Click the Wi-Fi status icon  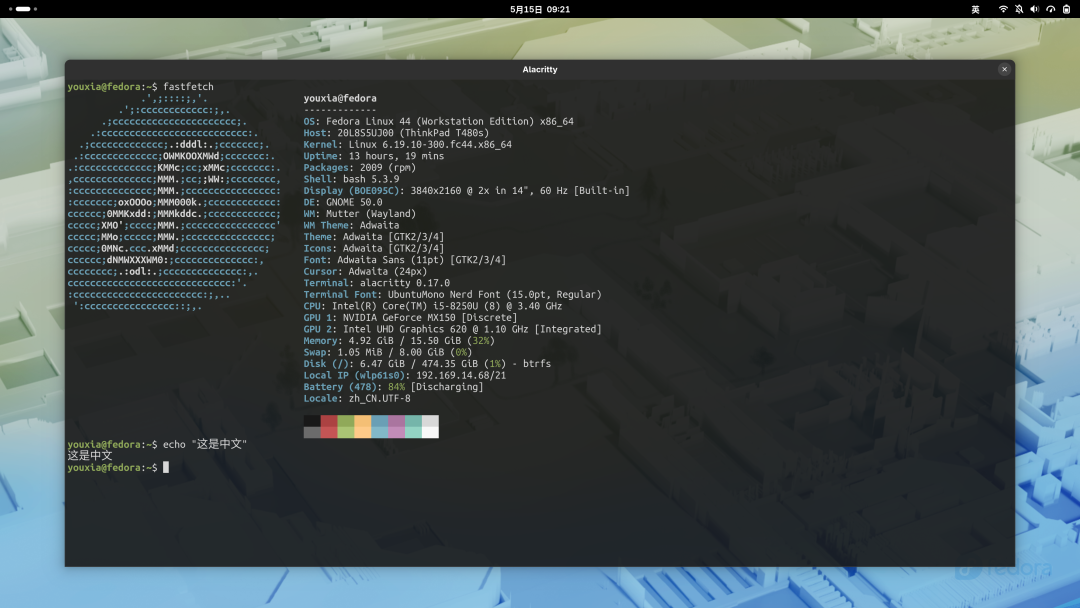(1003, 9)
